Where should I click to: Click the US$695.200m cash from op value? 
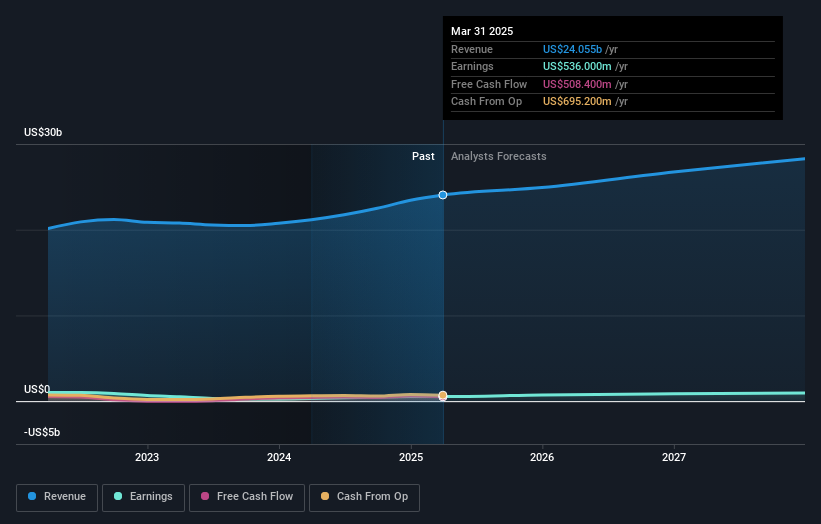577,102
